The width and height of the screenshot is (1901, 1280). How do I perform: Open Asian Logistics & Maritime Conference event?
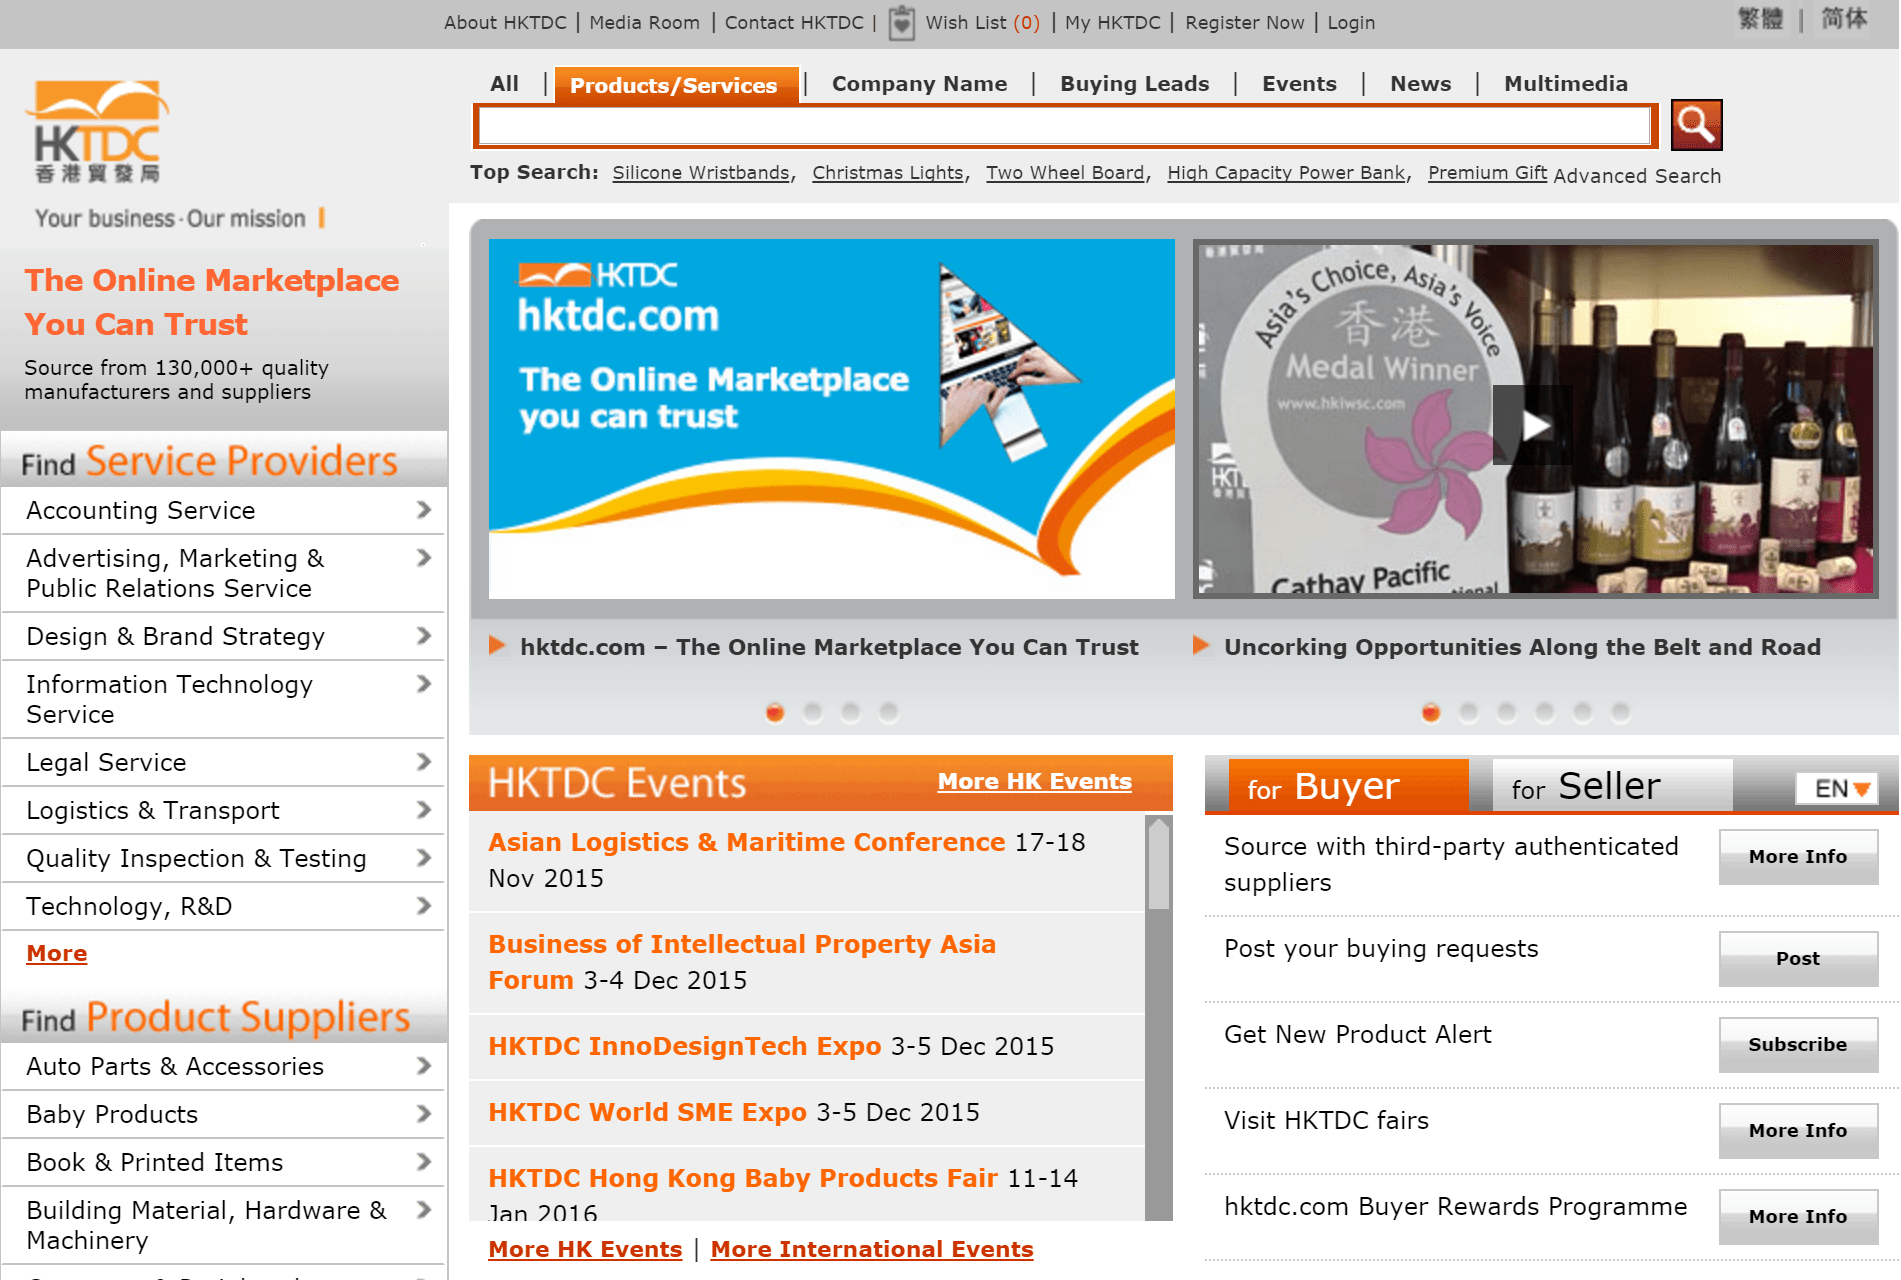point(746,842)
